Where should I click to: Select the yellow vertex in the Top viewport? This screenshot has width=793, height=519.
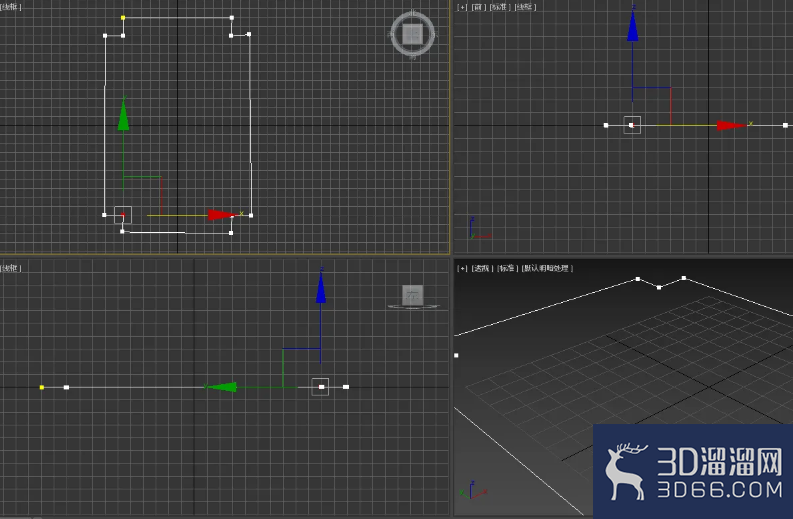(x=123, y=18)
